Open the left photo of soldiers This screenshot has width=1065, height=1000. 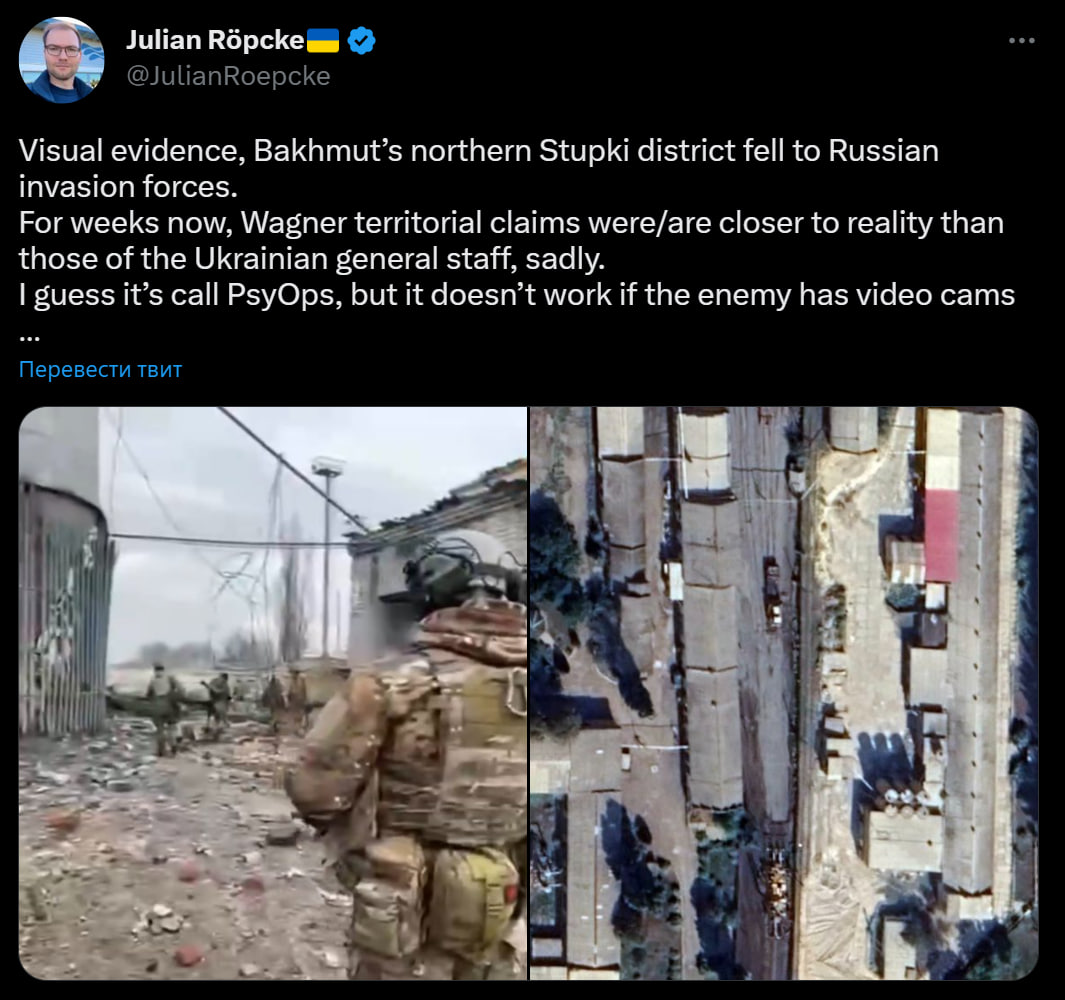click(x=272, y=692)
